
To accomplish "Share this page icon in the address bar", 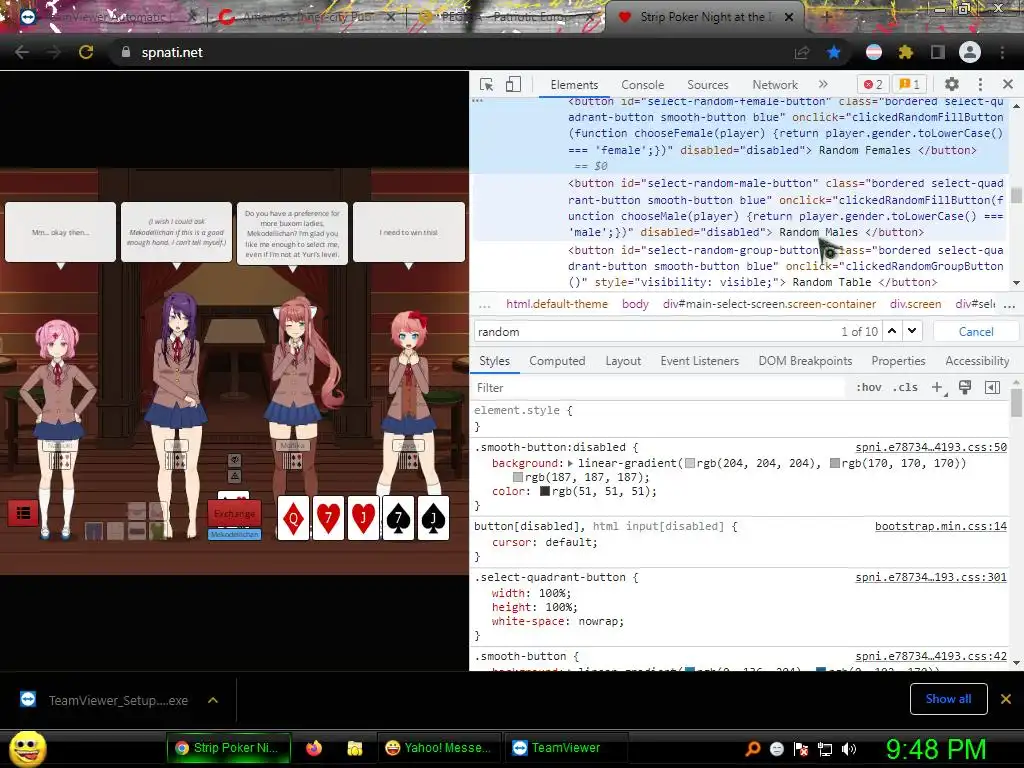I will coord(801,52).
